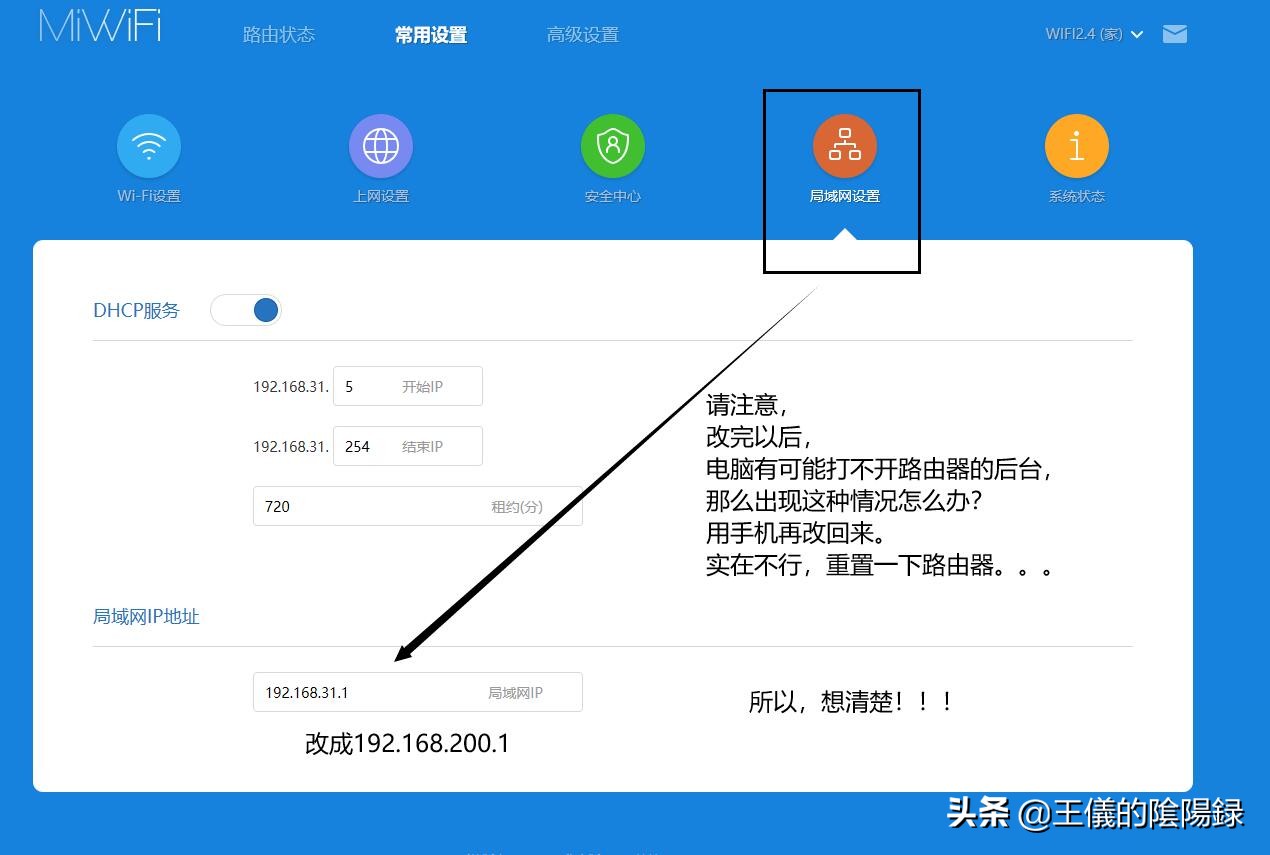Click the DHCP服务 label
Screen dimensions: 1270x855
(136, 310)
